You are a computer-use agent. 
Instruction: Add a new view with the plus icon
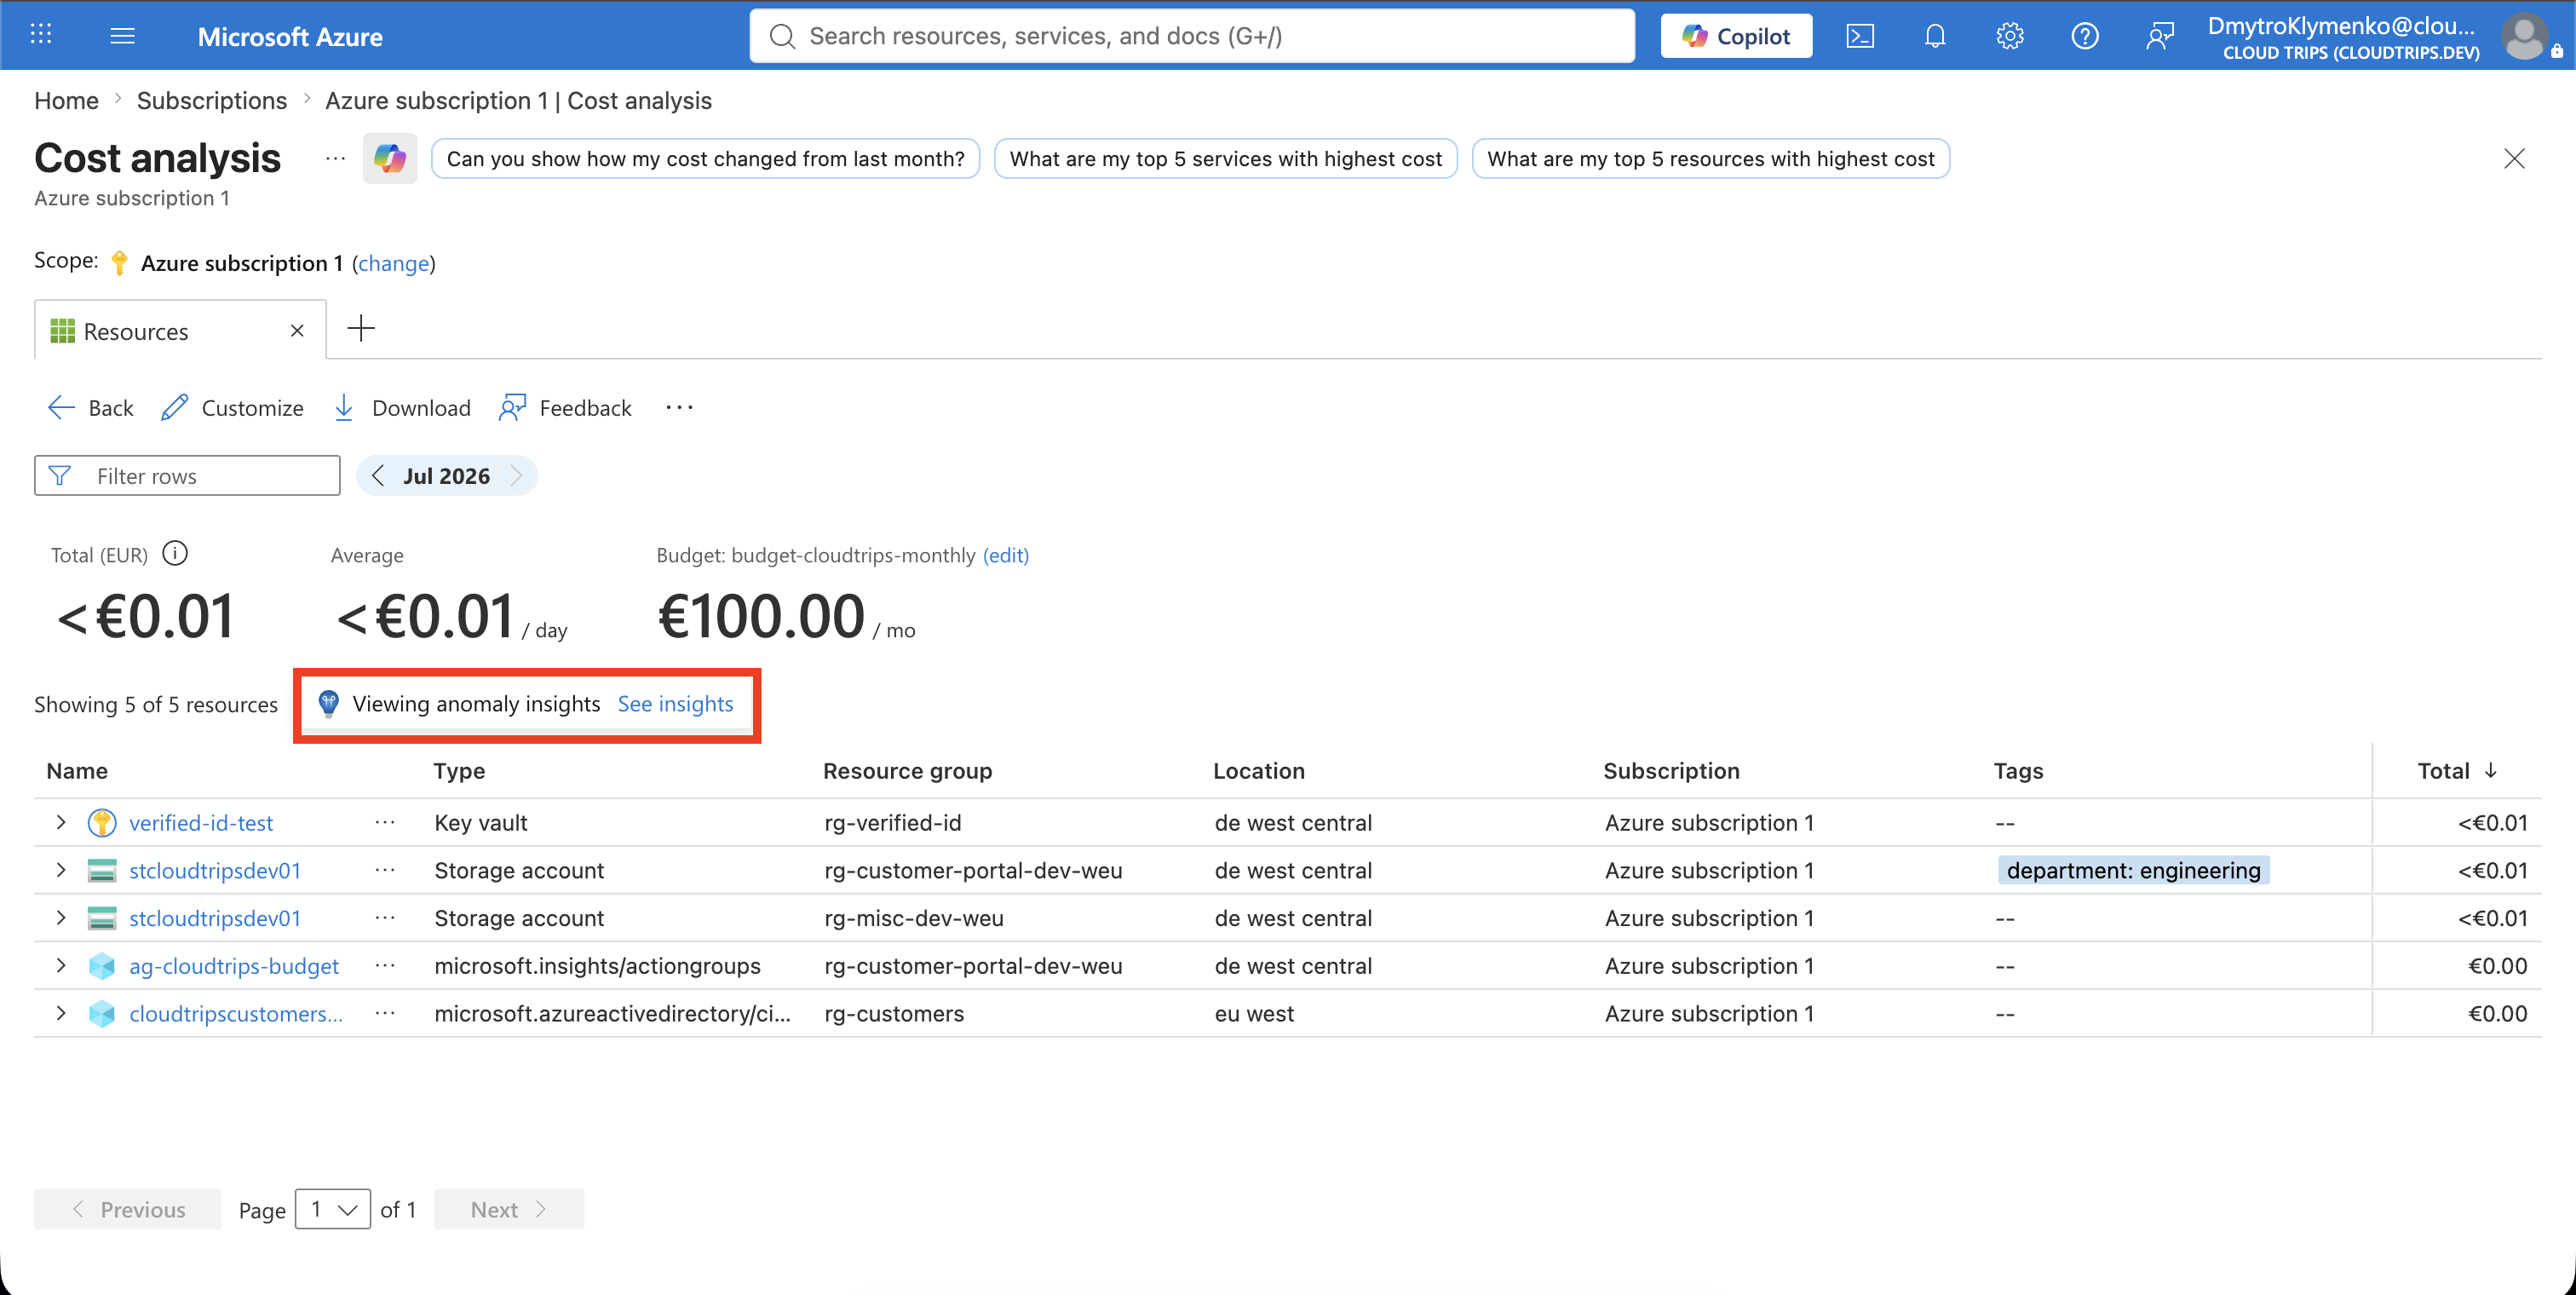pyautogui.click(x=361, y=328)
